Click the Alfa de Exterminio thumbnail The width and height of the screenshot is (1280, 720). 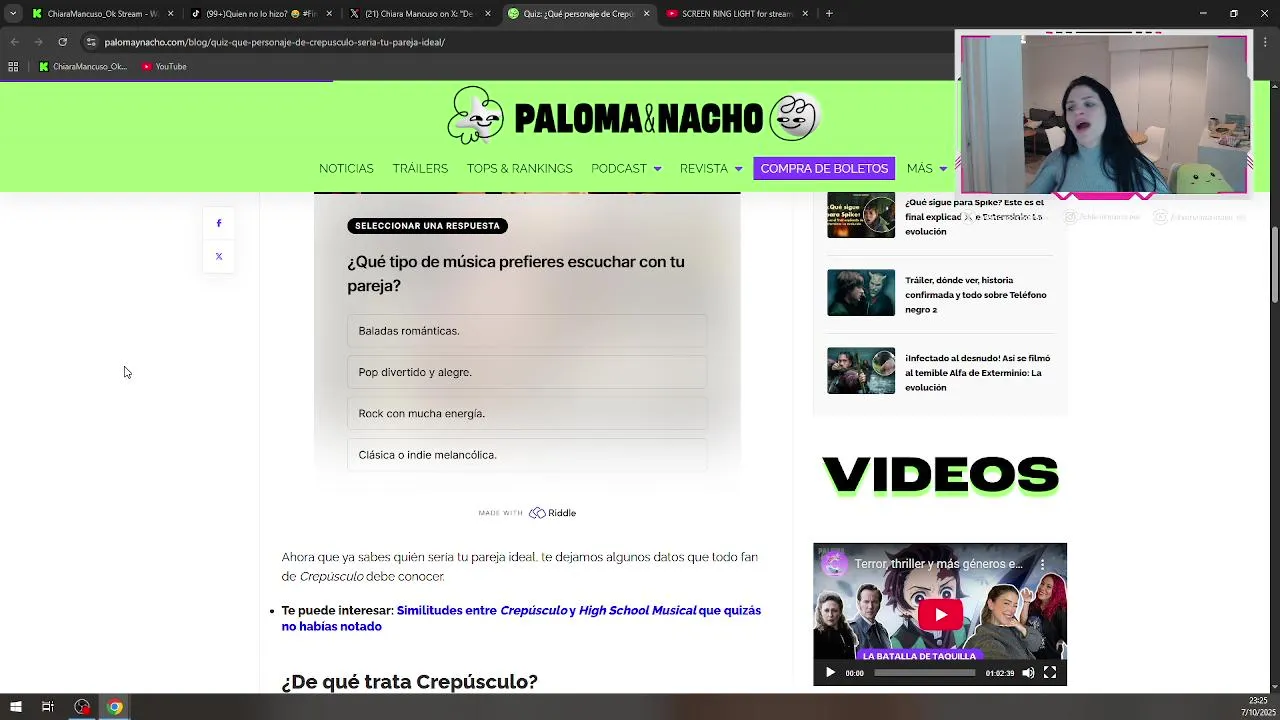click(861, 371)
